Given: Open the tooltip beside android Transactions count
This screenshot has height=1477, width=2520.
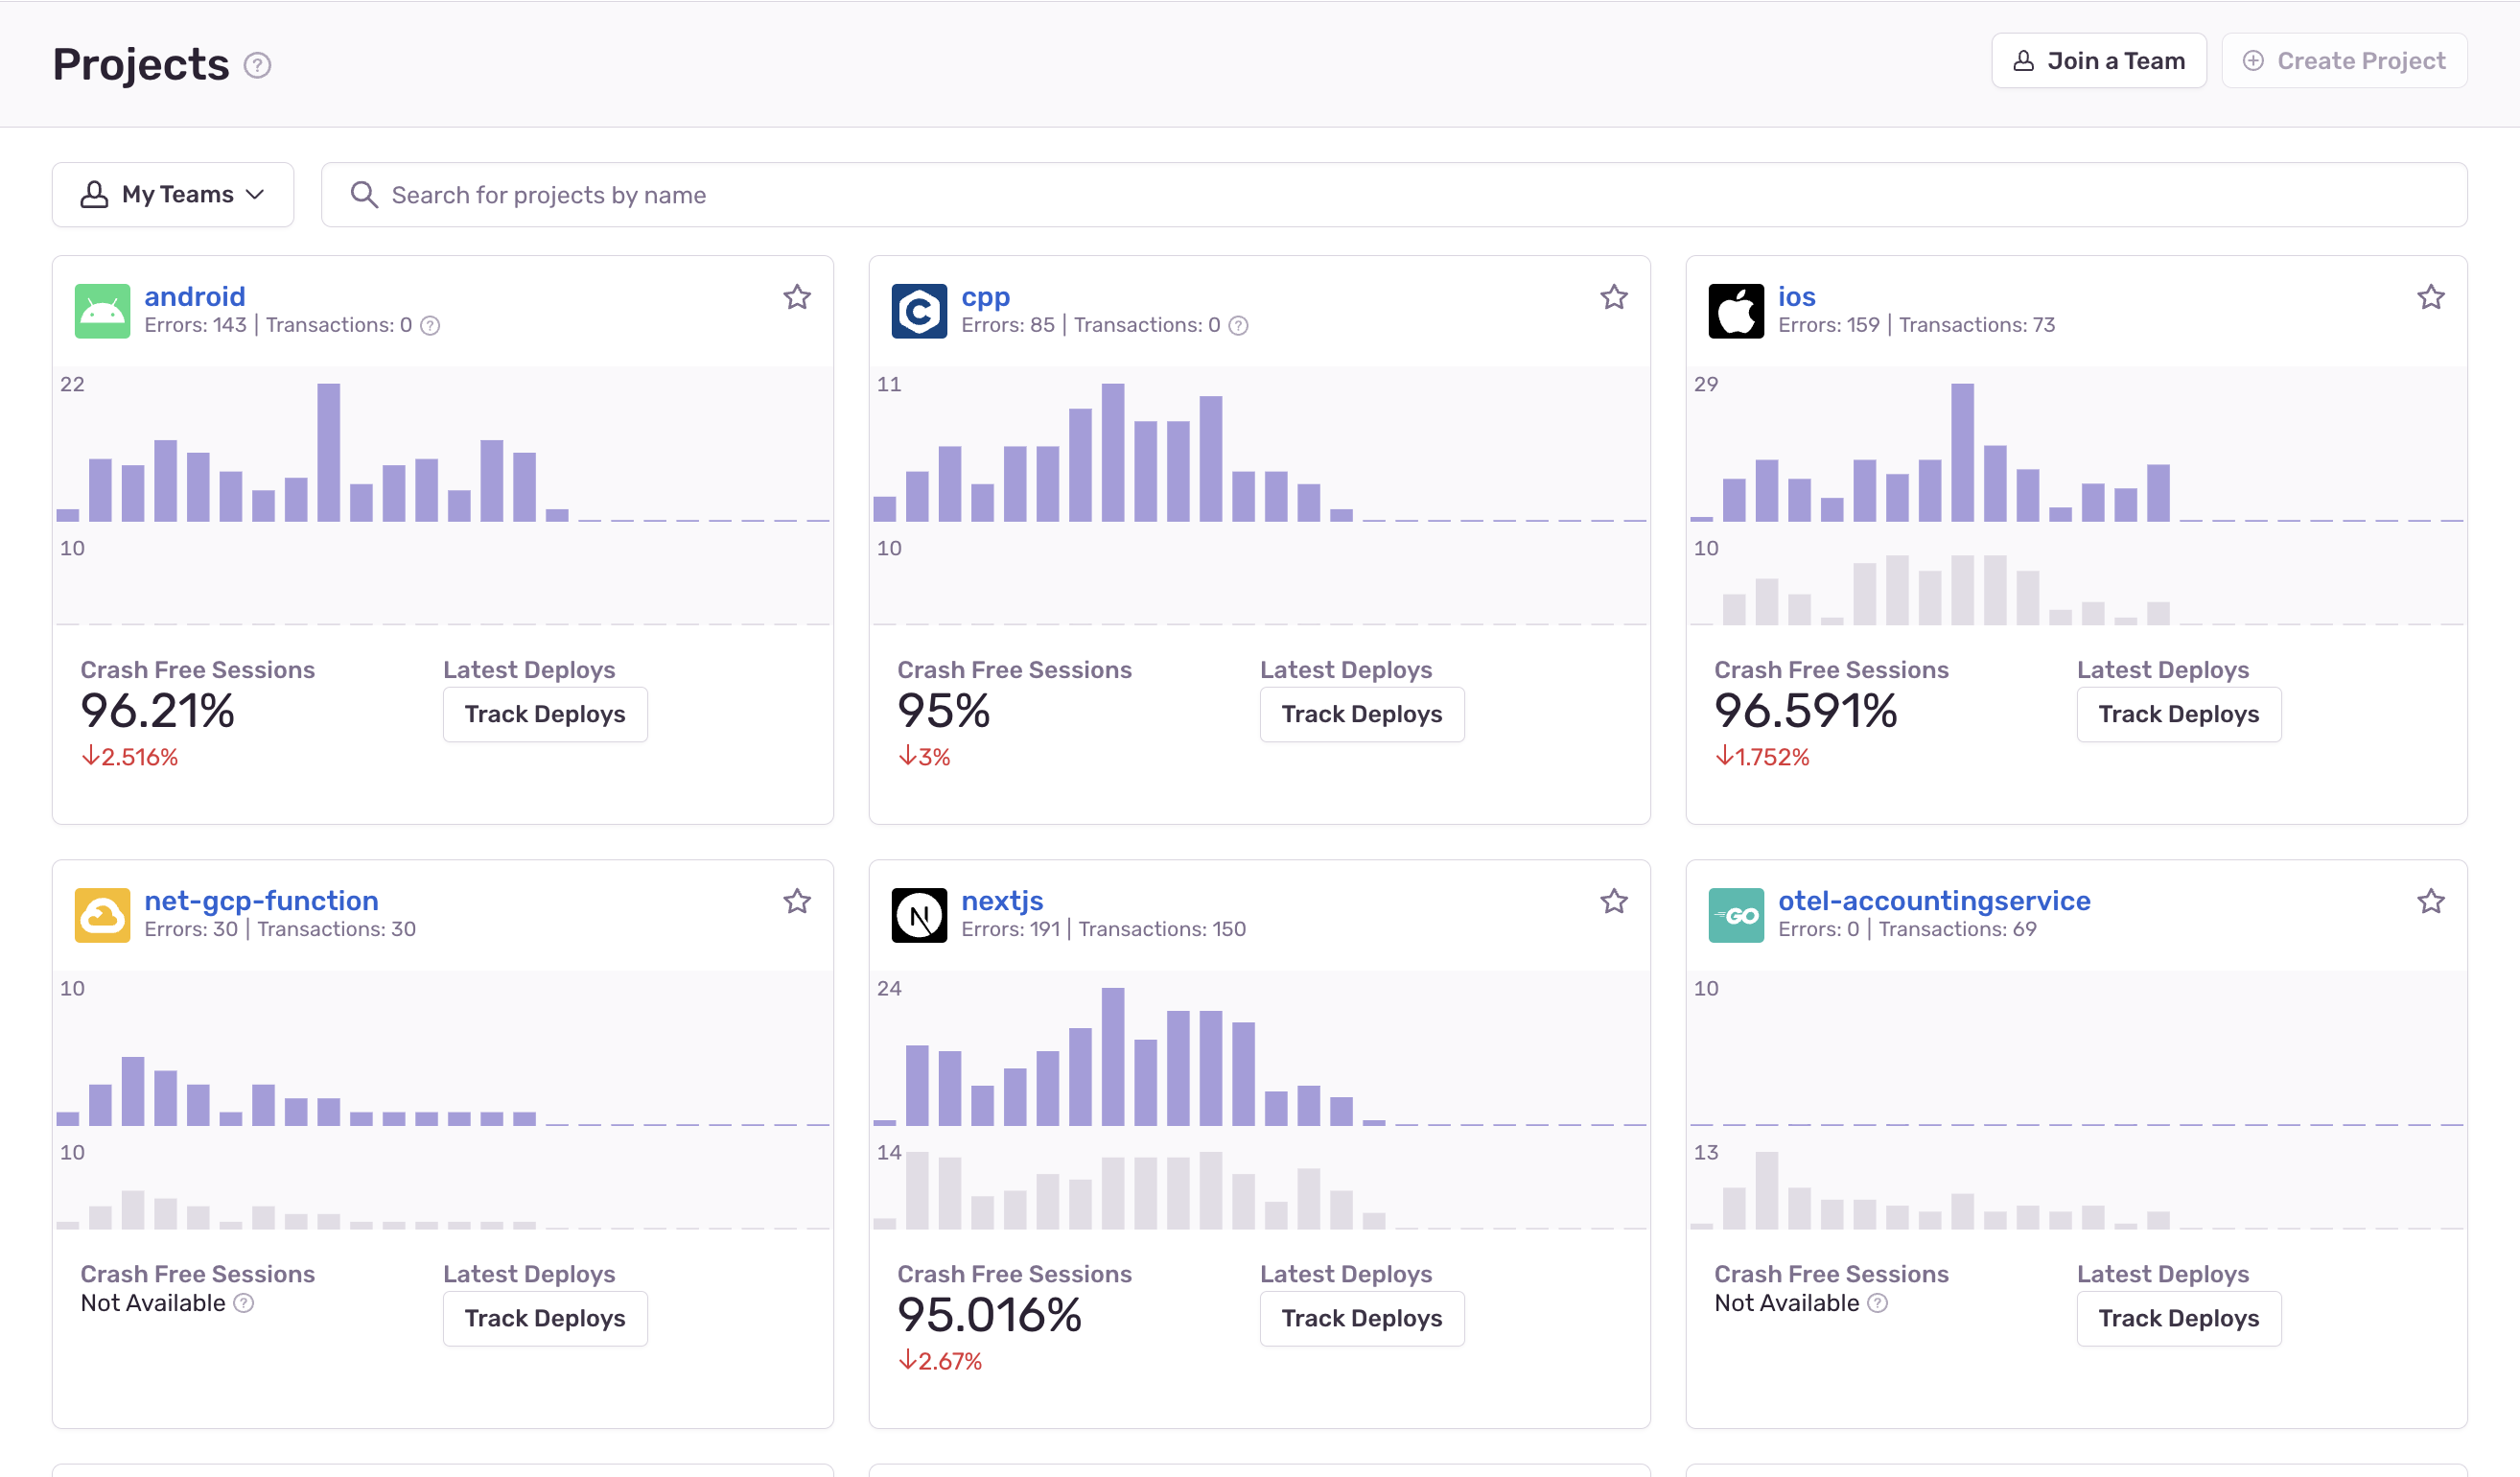Looking at the screenshot, I should pyautogui.click(x=429, y=325).
